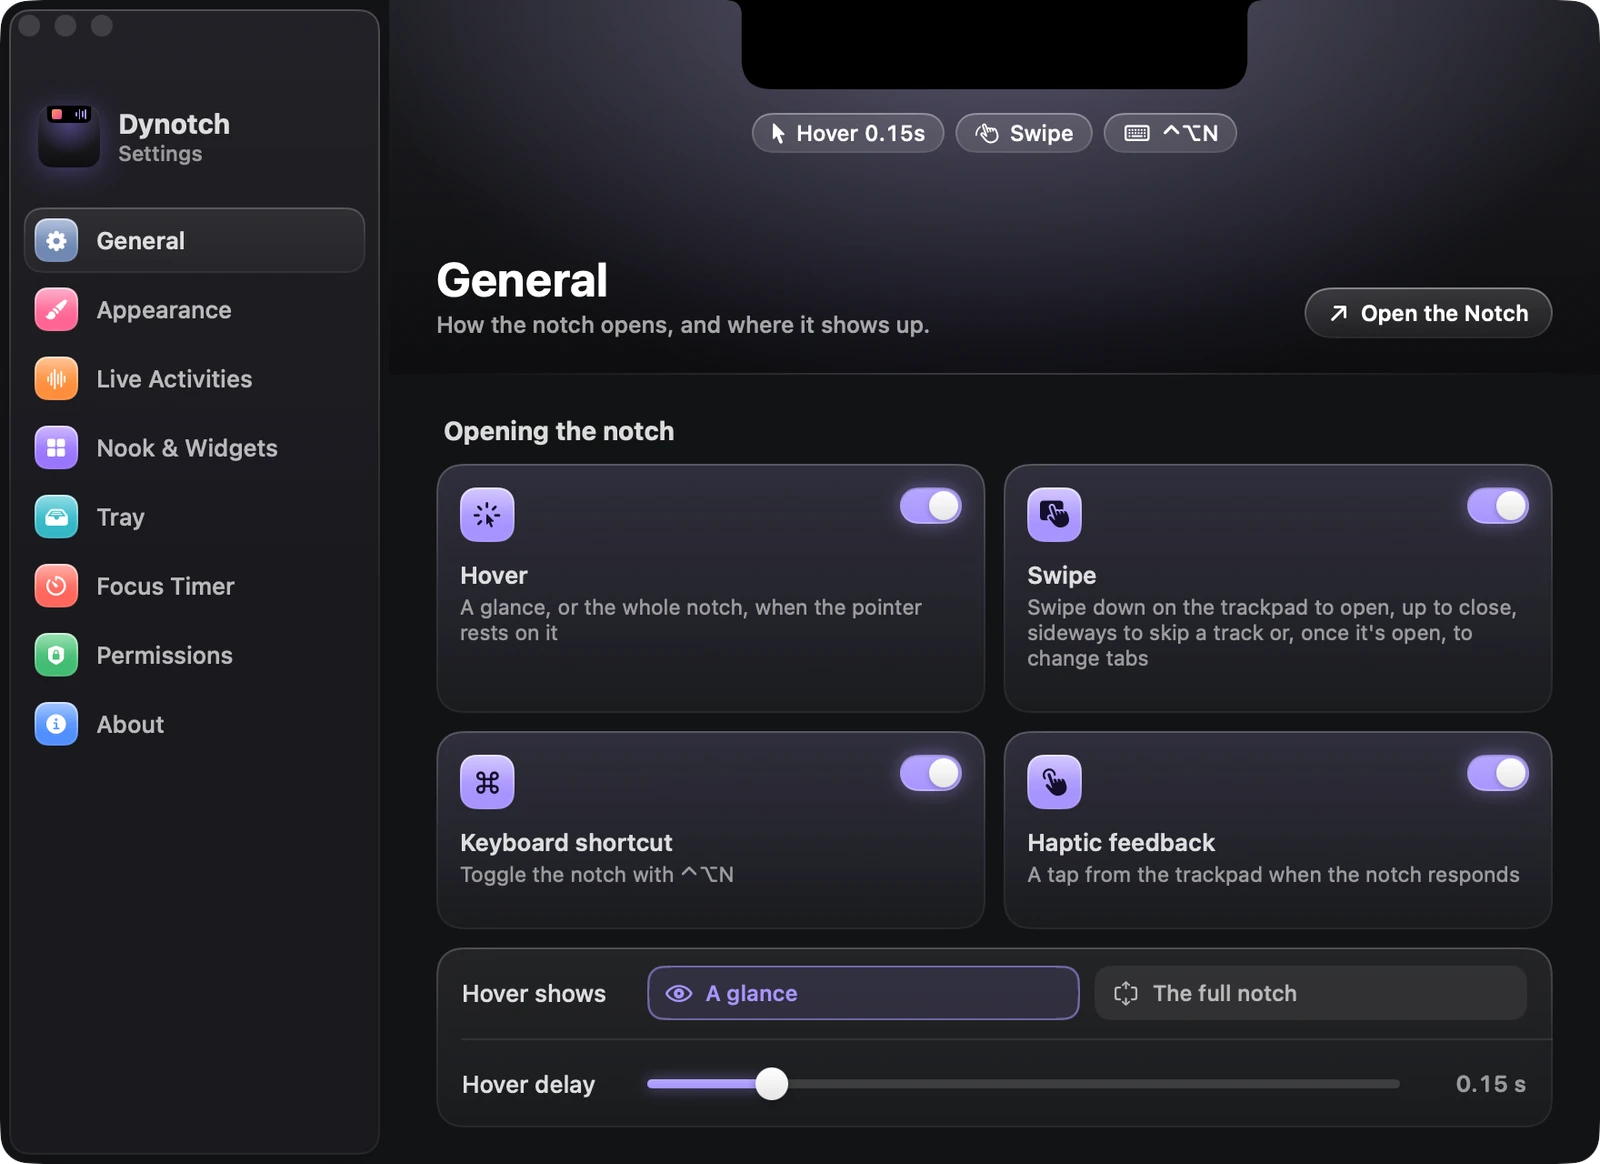Click the Permissions shield icon
The height and width of the screenshot is (1164, 1600).
click(x=56, y=655)
